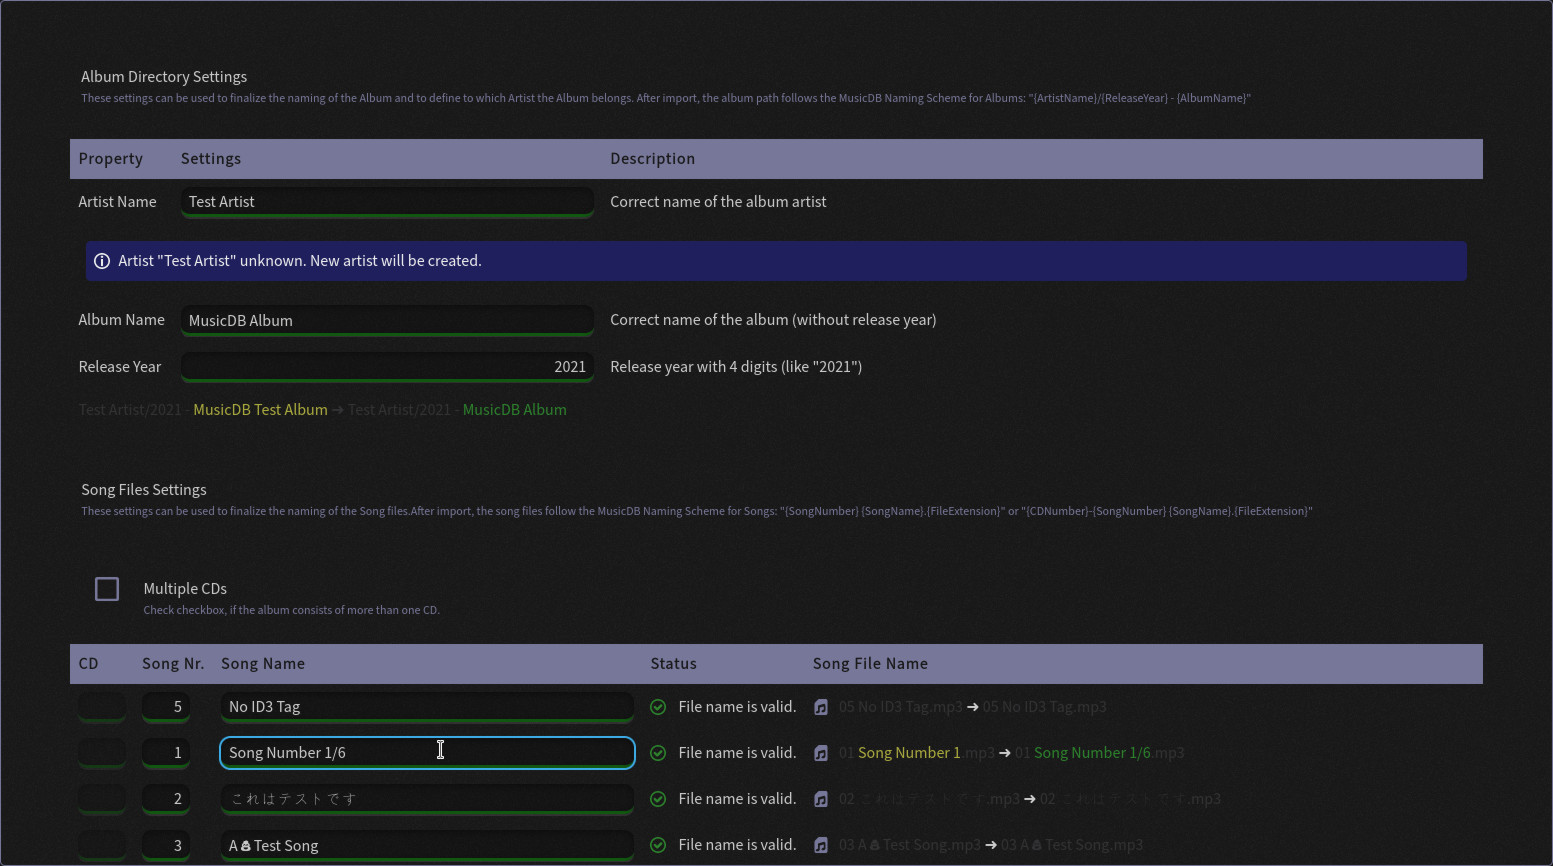Click song number field showing 5

pos(166,707)
